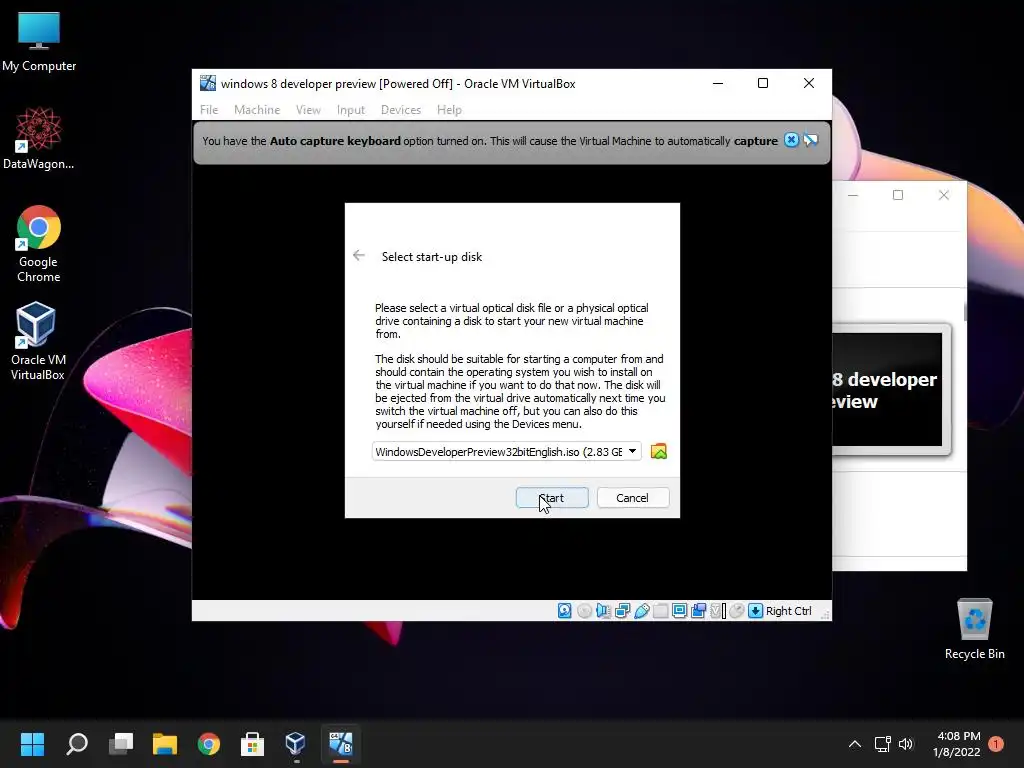Open the Help menu

(x=449, y=110)
